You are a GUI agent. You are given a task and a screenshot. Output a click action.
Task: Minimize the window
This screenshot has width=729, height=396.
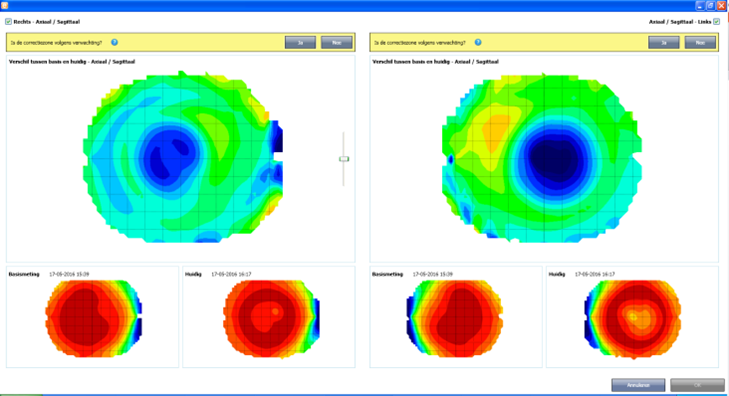click(700, 6)
